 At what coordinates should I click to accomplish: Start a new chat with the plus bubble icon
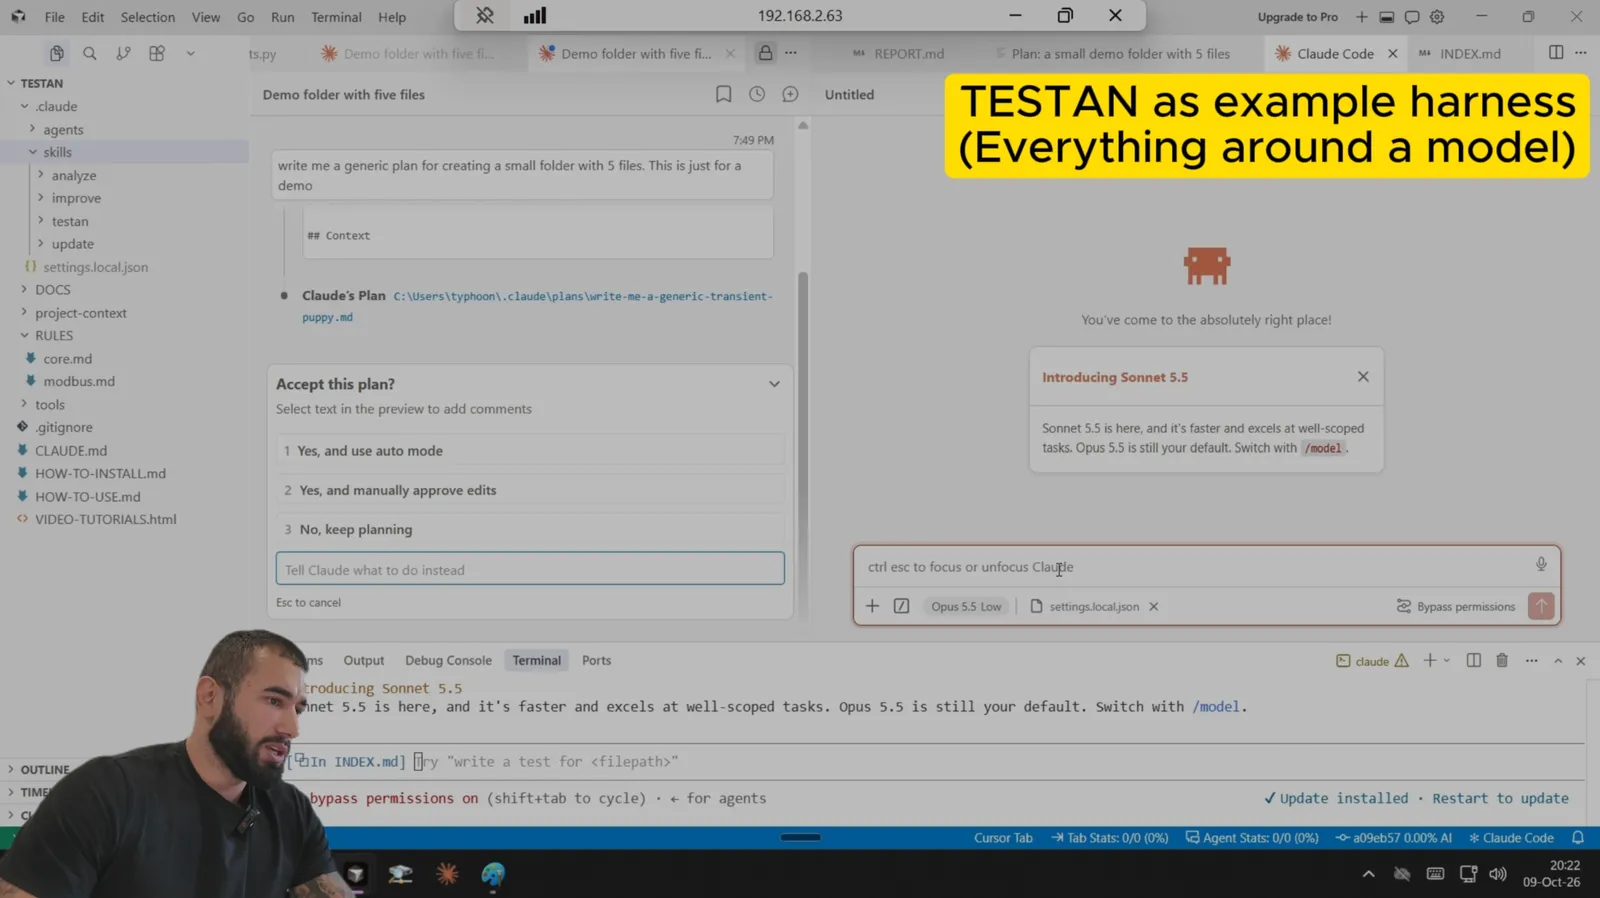790,94
